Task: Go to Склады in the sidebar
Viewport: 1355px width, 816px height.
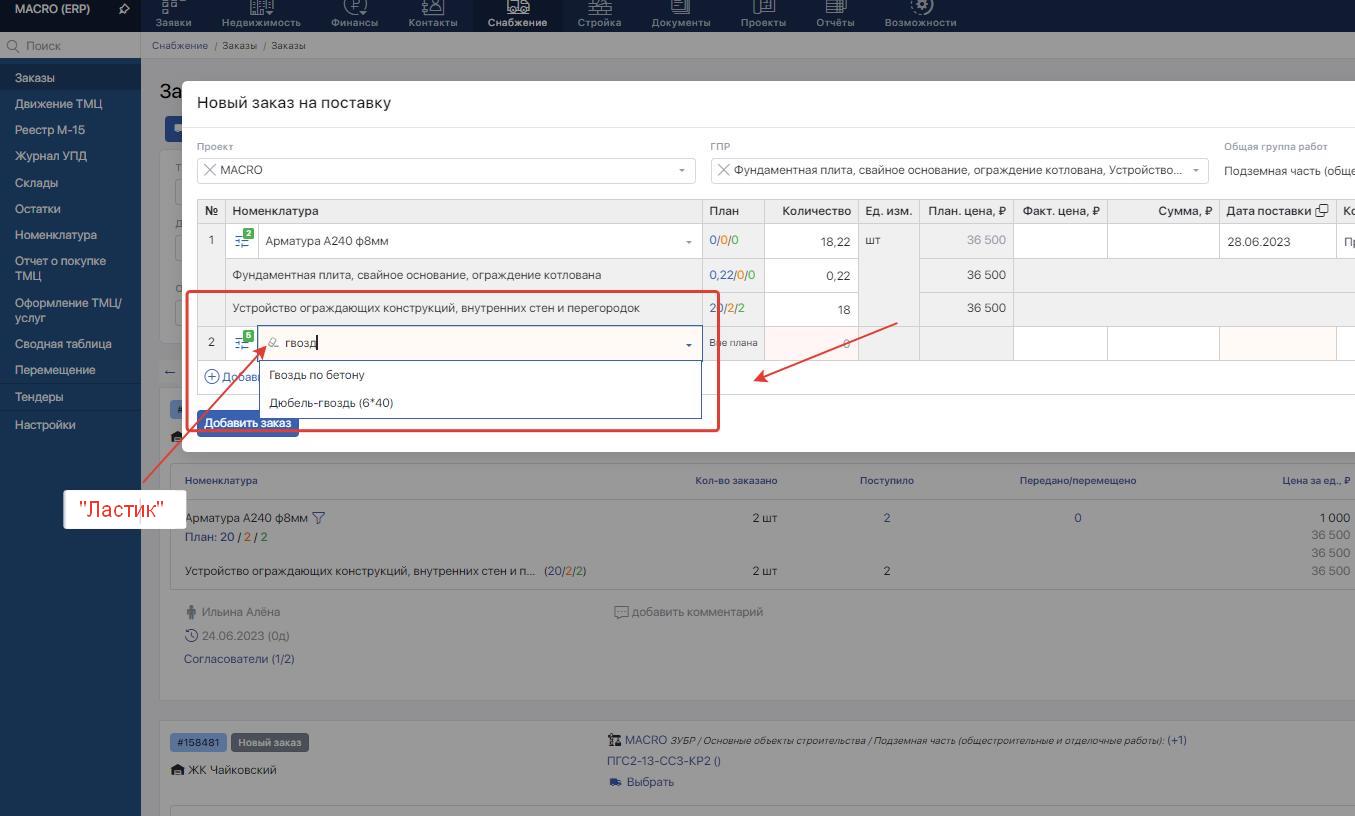Action: pos(36,183)
